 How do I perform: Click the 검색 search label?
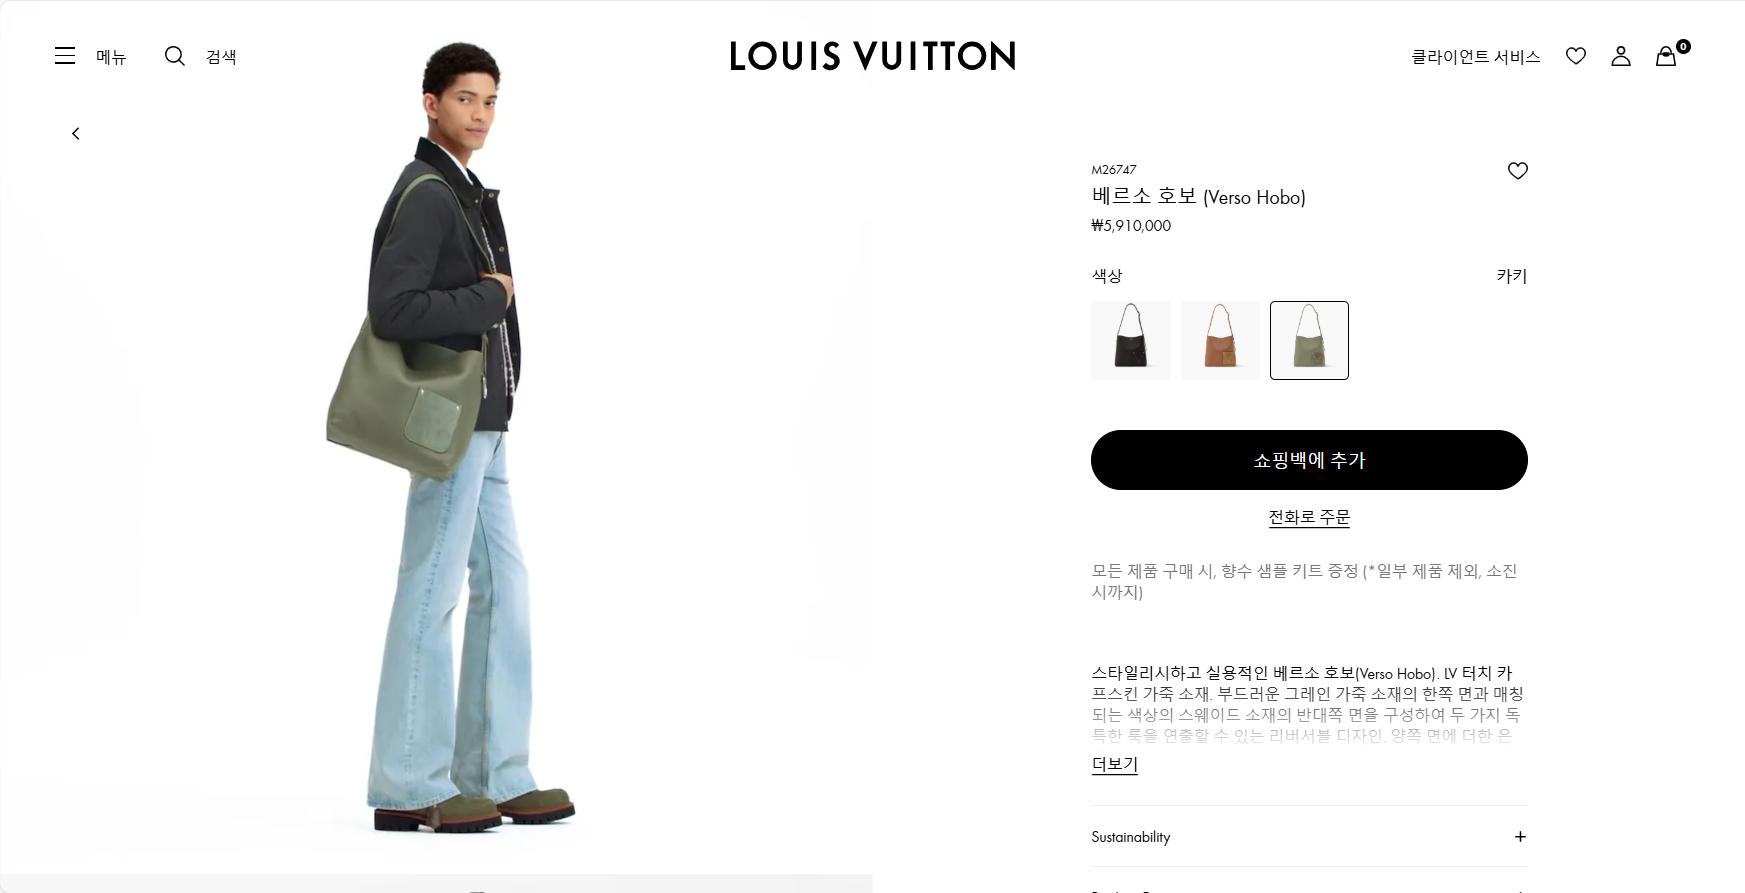click(221, 57)
